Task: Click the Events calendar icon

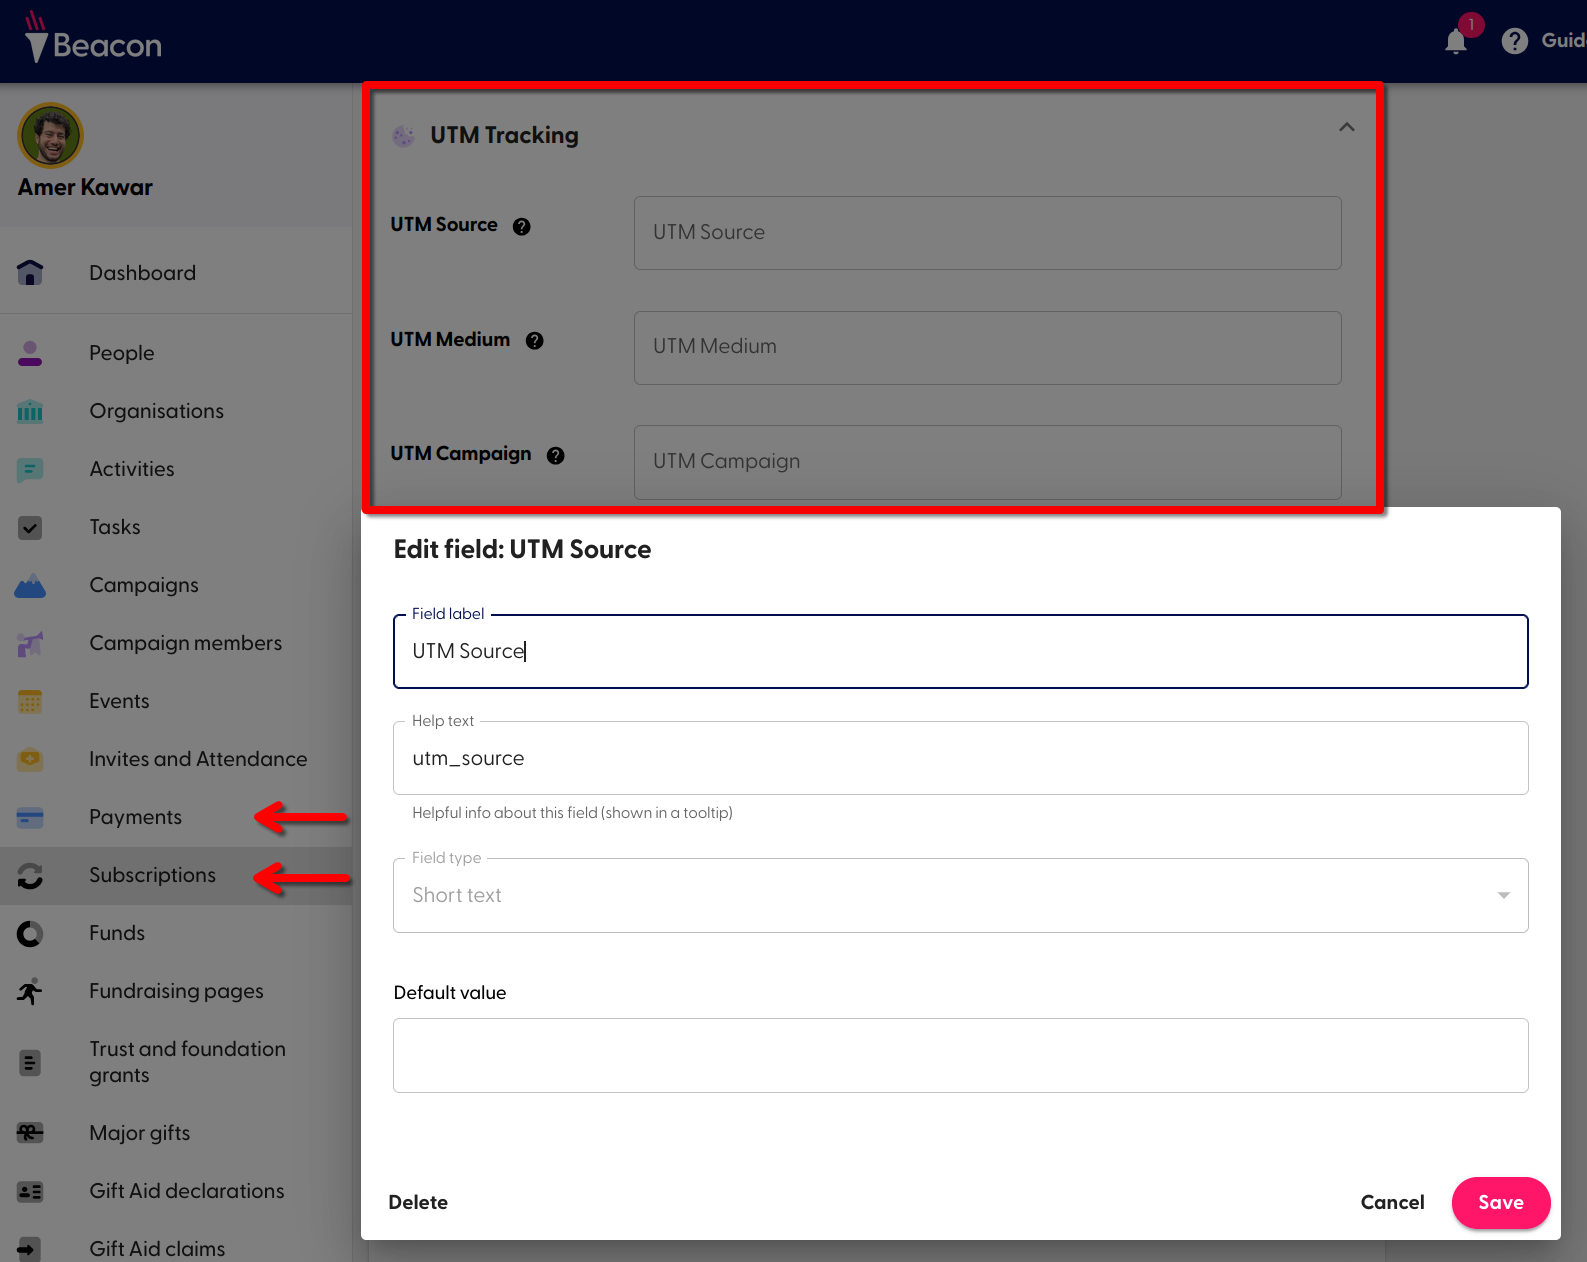Action: tap(30, 701)
